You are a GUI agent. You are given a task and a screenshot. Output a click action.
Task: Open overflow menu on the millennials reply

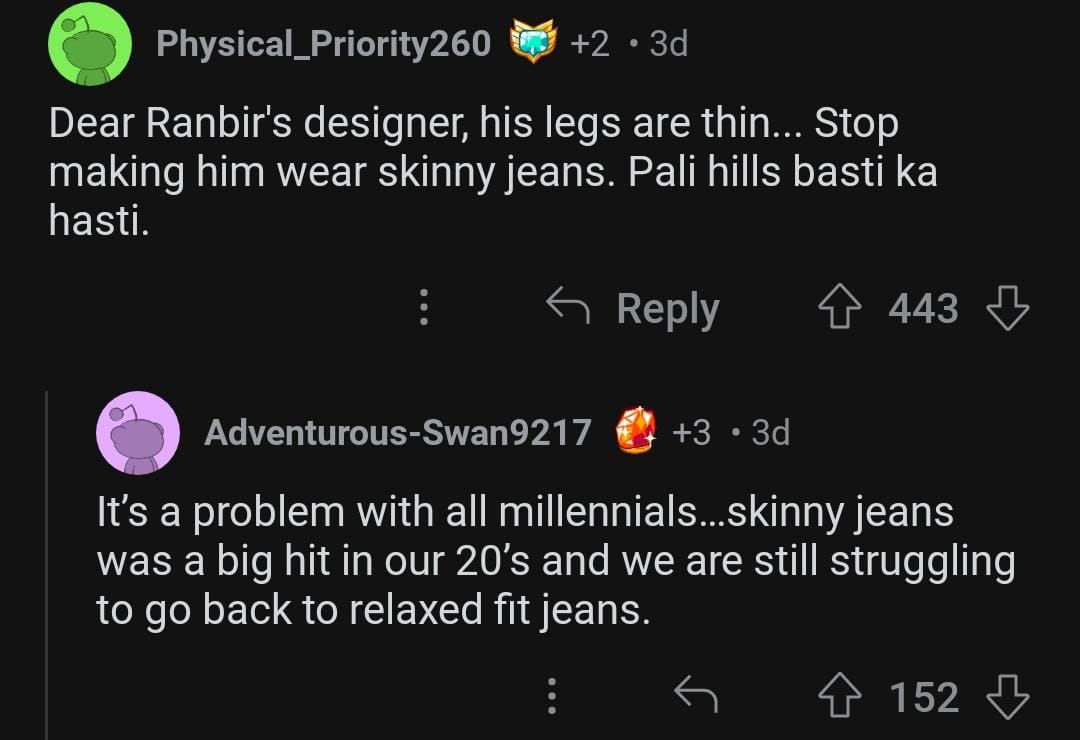point(552,695)
